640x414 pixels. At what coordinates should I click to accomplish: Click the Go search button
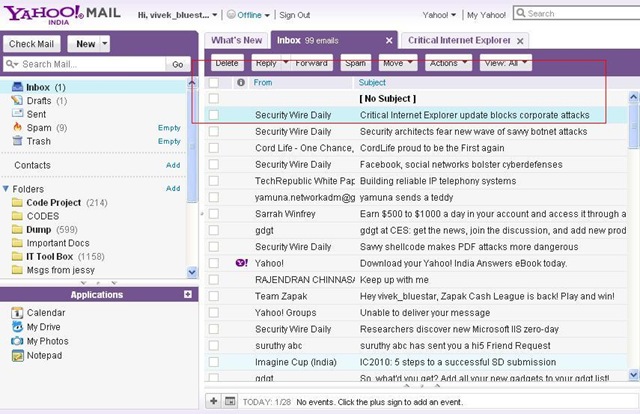pyautogui.click(x=178, y=65)
